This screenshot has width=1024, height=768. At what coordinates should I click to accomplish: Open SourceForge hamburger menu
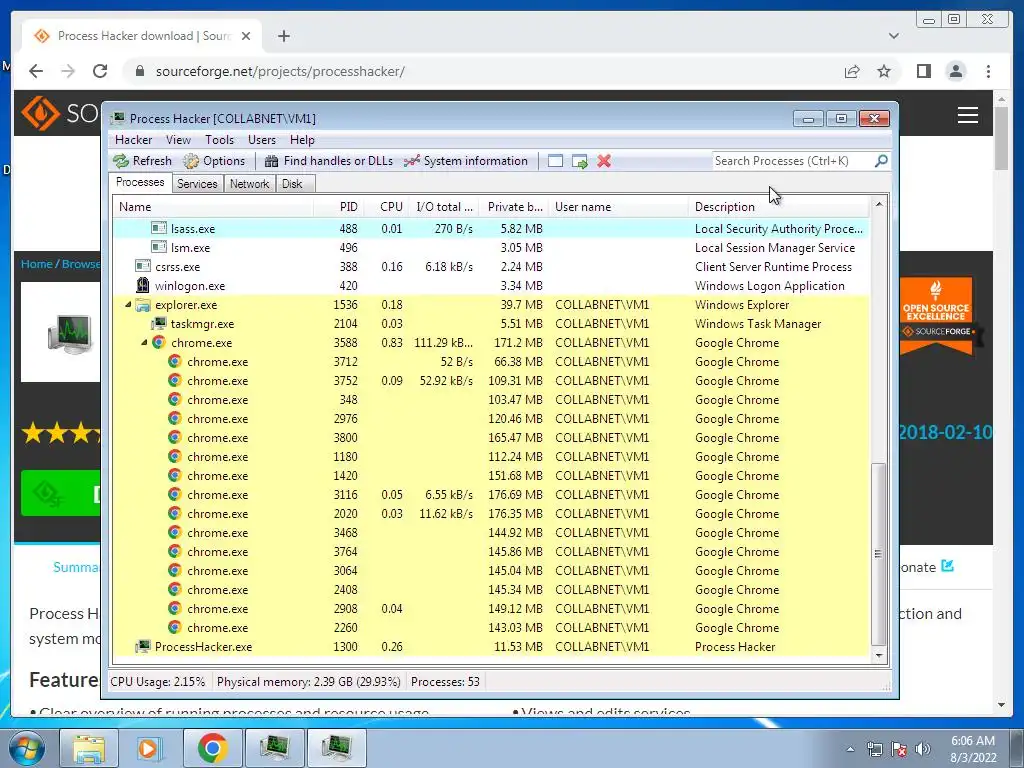click(967, 115)
